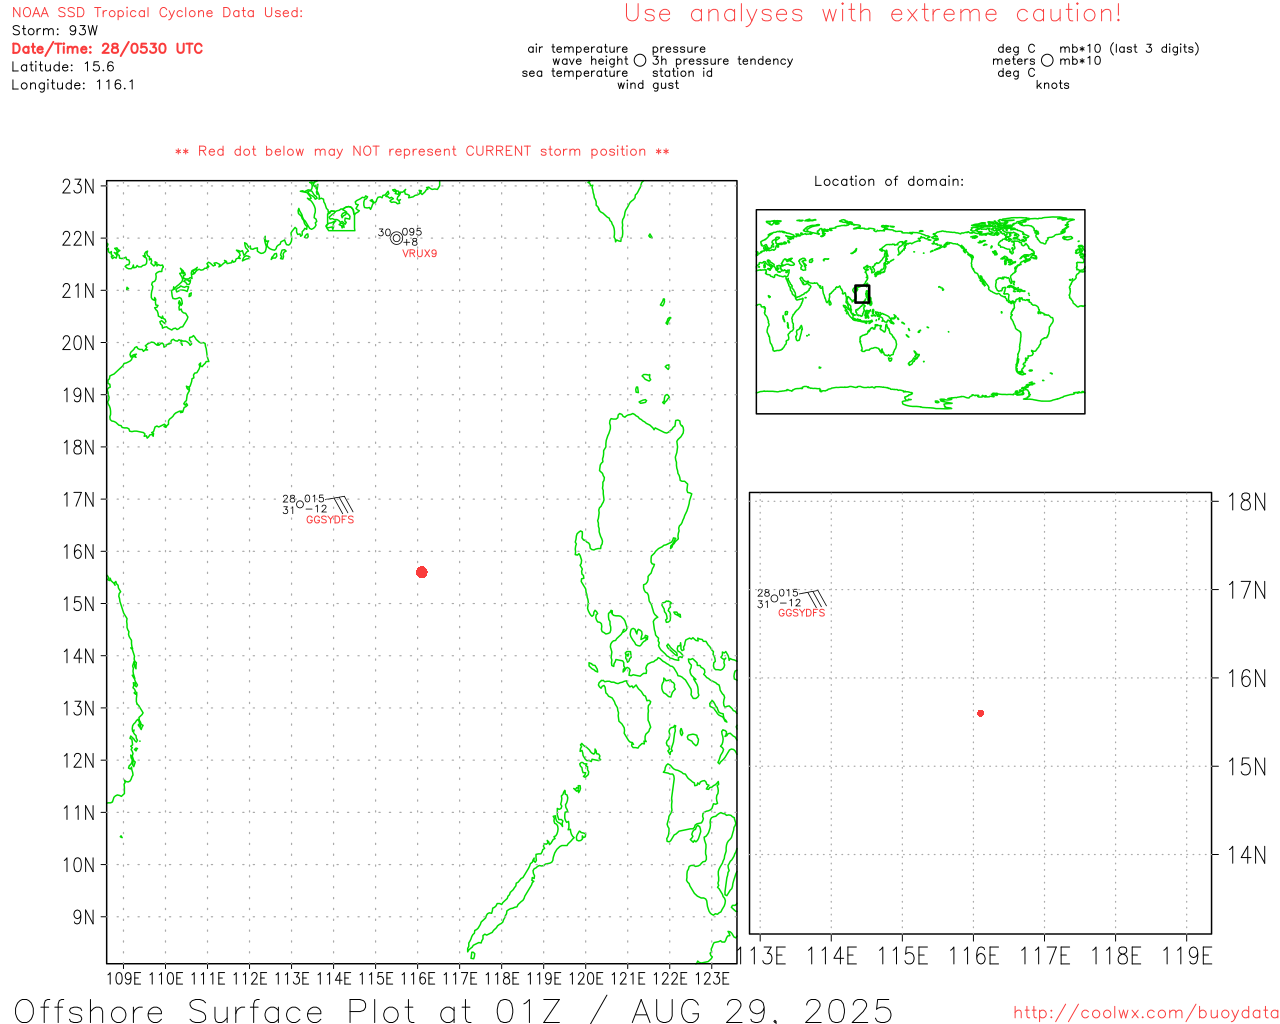The width and height of the screenshot is (1280, 1024).
Task: Click the '18N' label on inset axis
Action: pyautogui.click(x=1247, y=502)
